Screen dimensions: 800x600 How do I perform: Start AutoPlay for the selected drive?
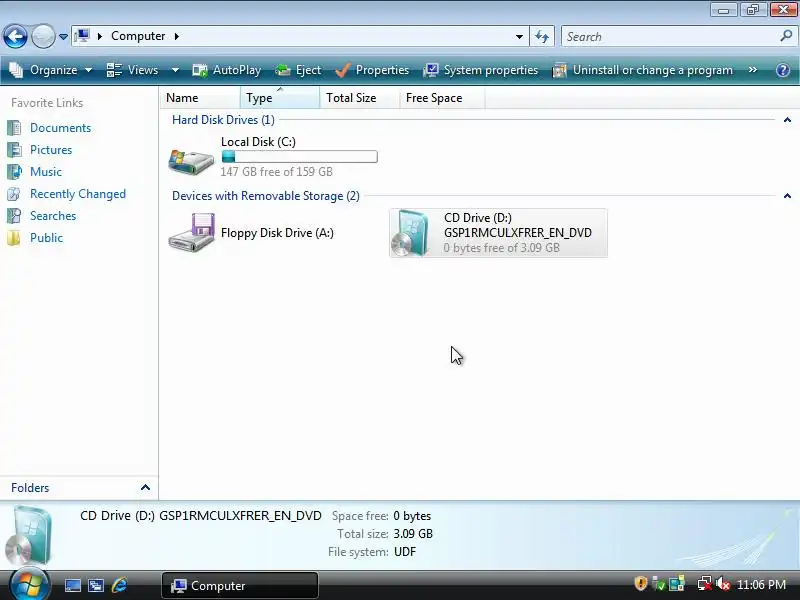pos(227,70)
